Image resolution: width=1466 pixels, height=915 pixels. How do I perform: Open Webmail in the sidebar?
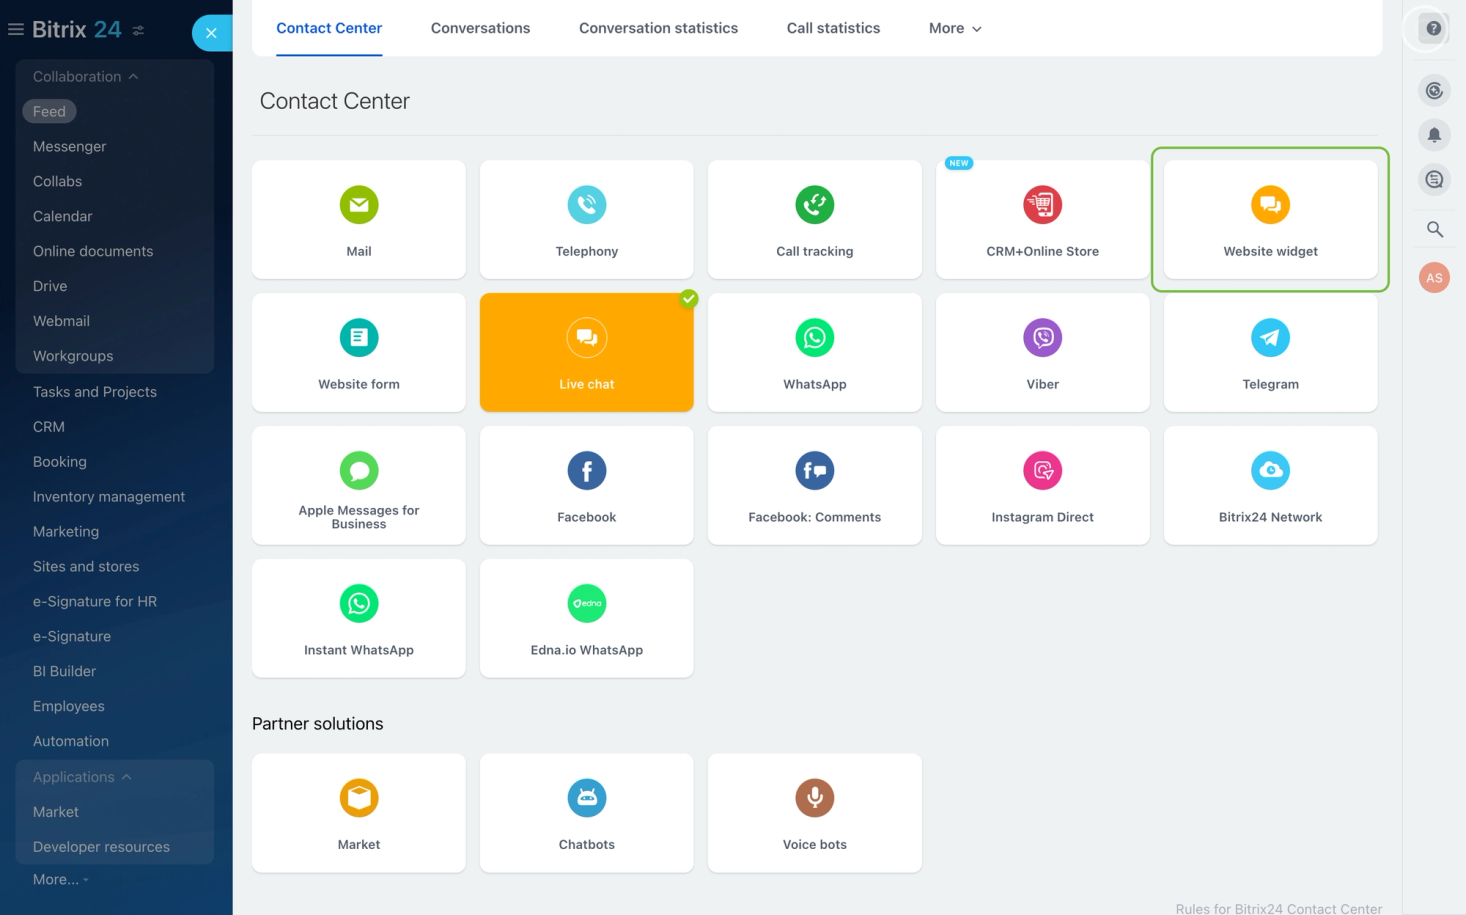61,321
